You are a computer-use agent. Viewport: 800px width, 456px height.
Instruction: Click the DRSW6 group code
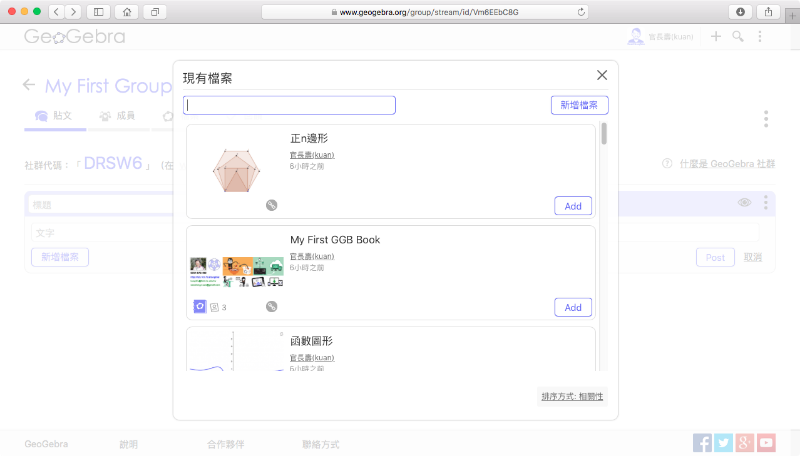click(x=113, y=163)
